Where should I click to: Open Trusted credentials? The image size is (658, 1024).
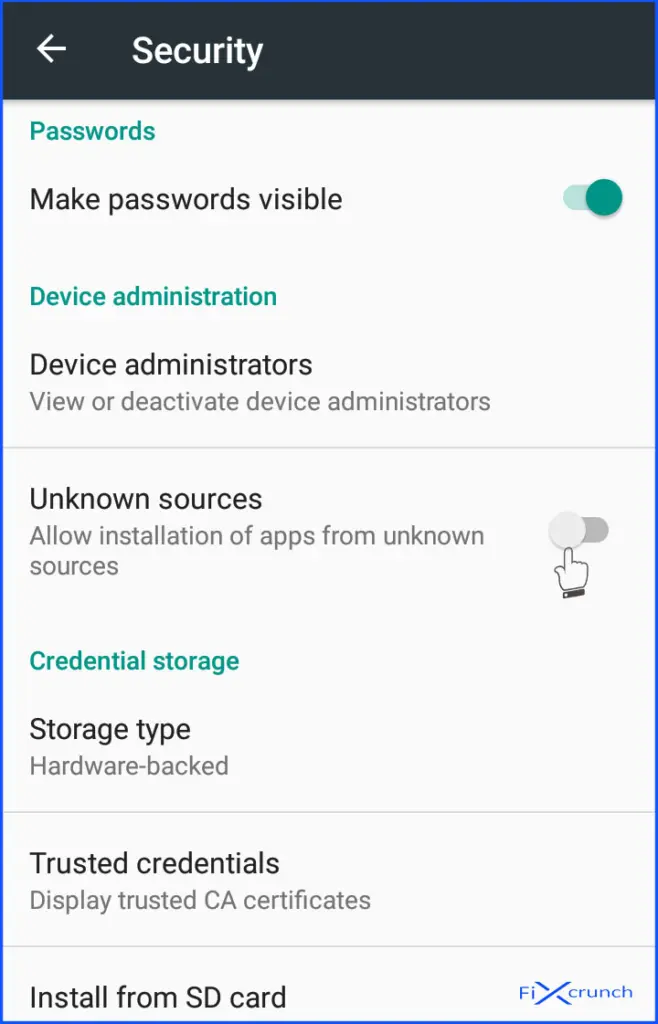coord(329,880)
